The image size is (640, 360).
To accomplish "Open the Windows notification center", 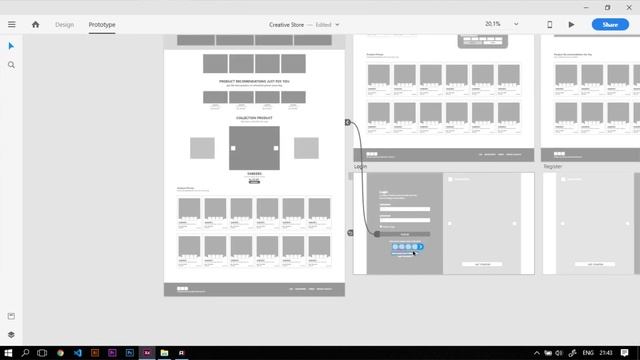I will [x=624, y=353].
